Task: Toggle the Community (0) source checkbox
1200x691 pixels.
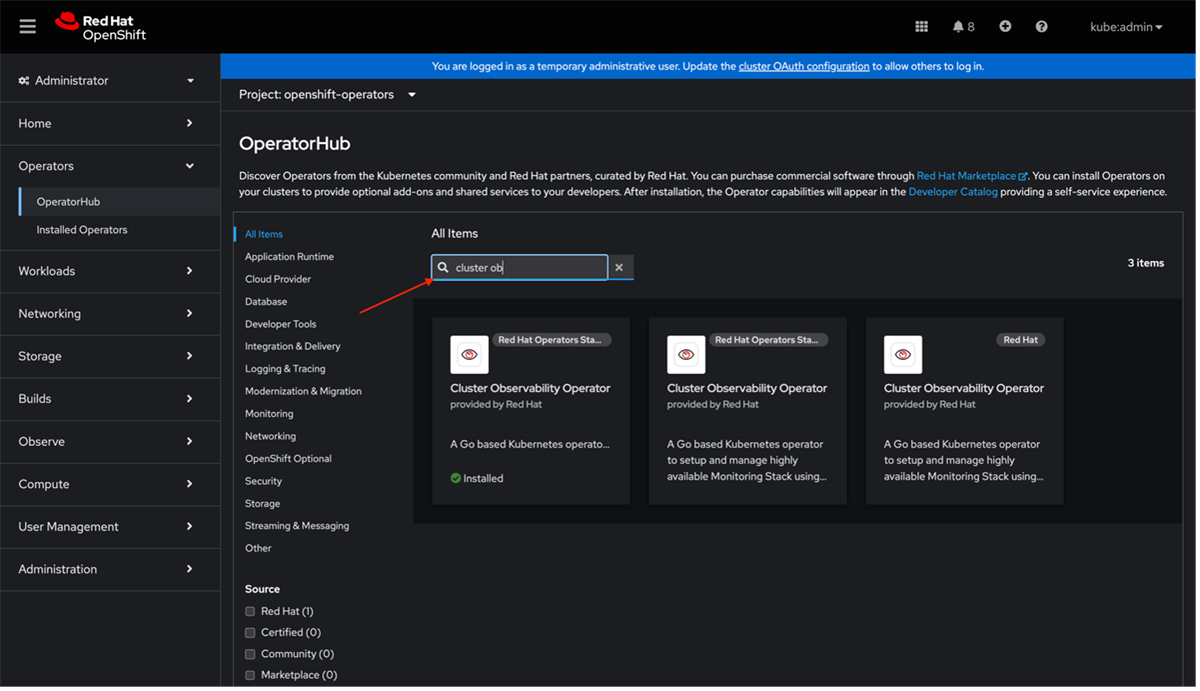Action: [x=250, y=653]
